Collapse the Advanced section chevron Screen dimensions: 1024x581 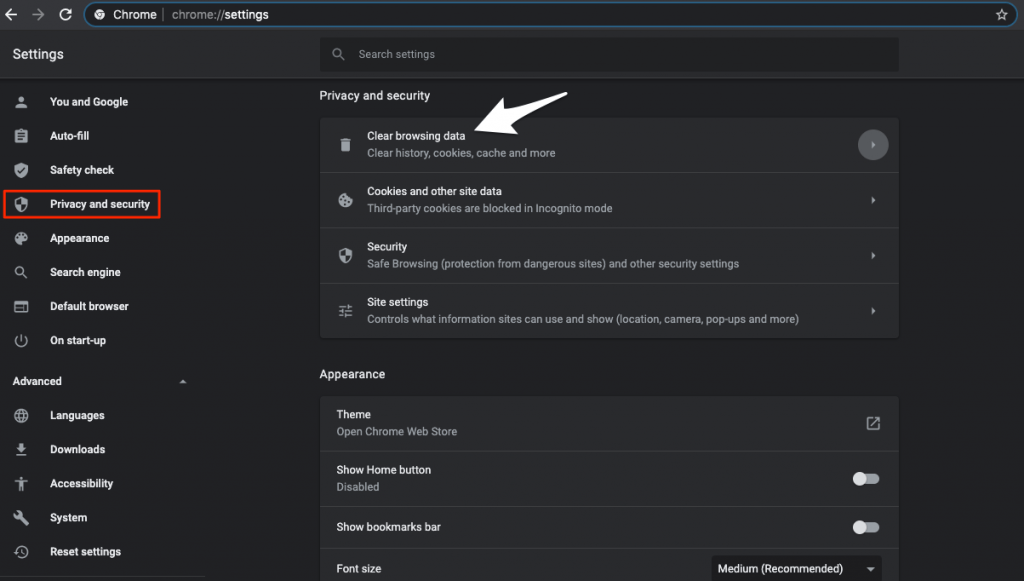(182, 381)
